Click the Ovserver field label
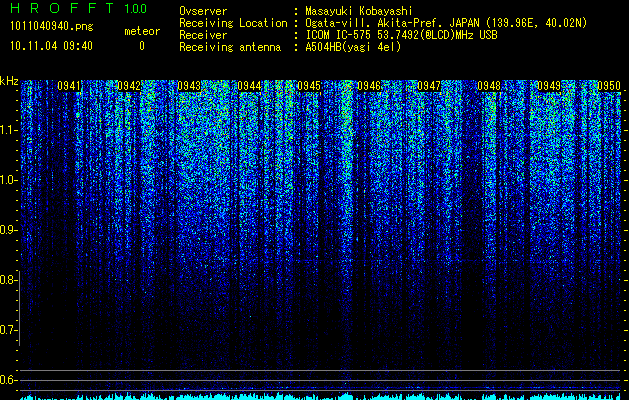 click(203, 11)
